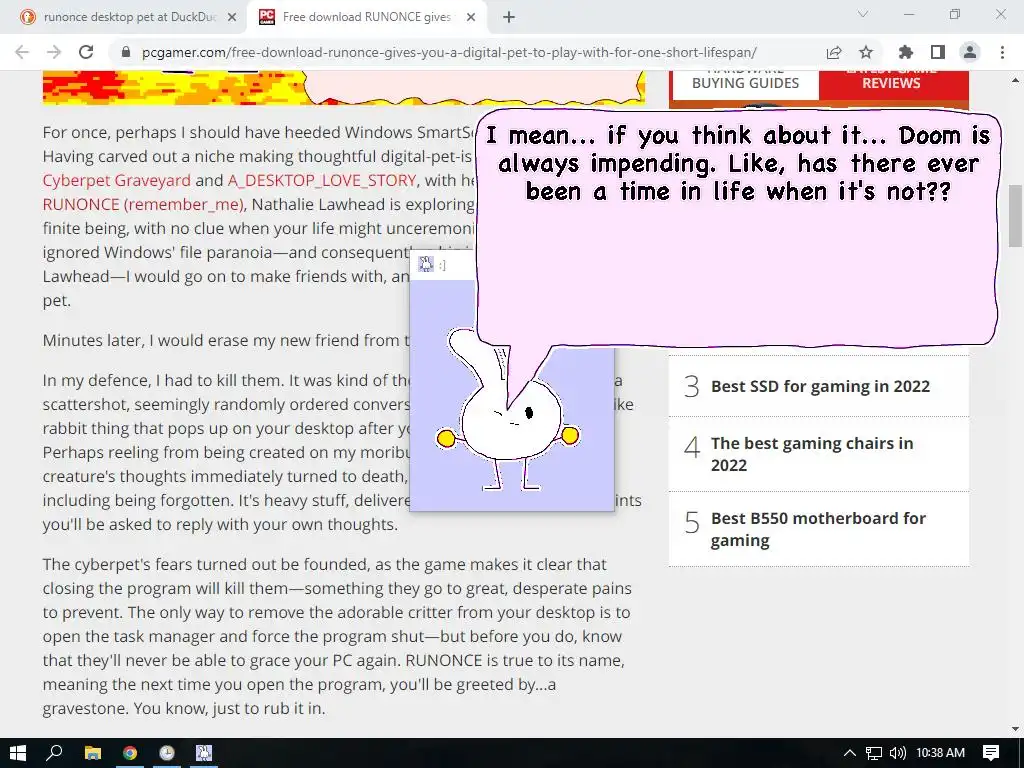Viewport: 1024px width, 768px height.
Task: Show hidden system tray icons
Action: [x=850, y=753]
